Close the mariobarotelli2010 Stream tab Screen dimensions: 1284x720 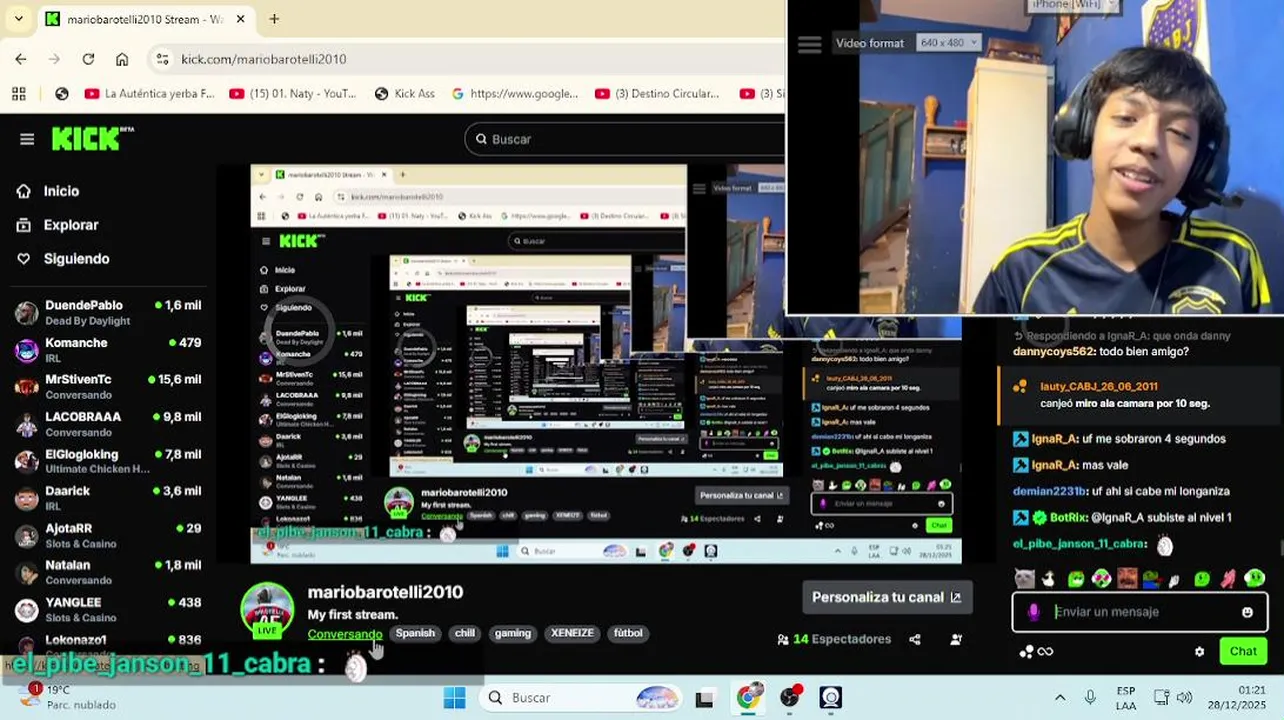click(241, 19)
